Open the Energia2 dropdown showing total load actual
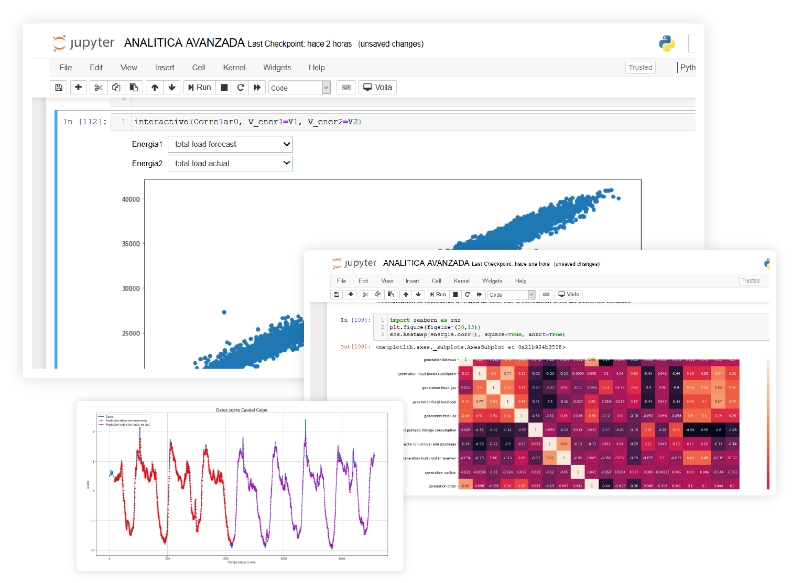The height and width of the screenshot is (583, 792). [x=230, y=163]
